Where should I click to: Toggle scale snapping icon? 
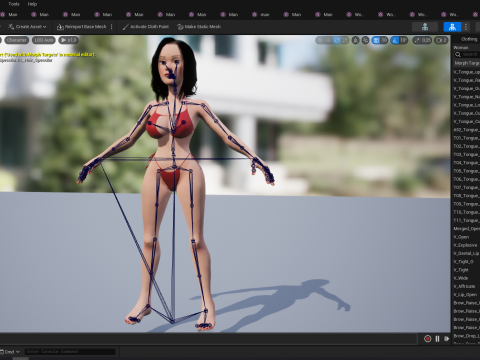[x=417, y=40]
